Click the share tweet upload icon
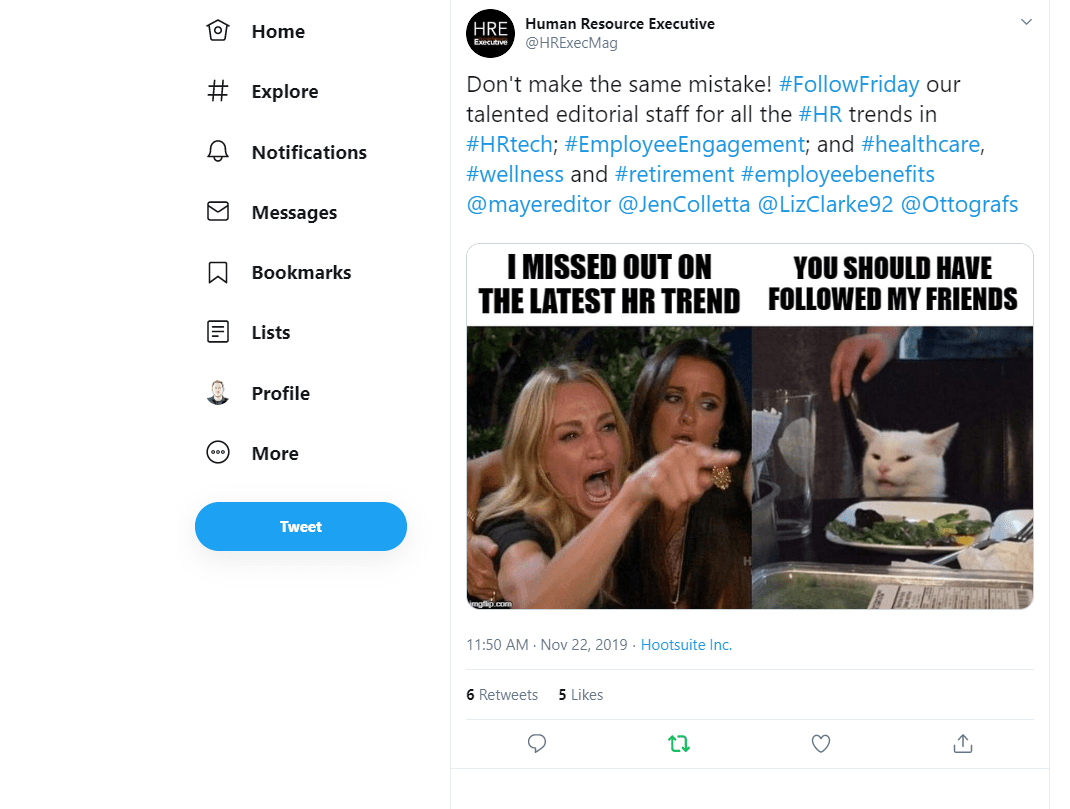 (962, 743)
